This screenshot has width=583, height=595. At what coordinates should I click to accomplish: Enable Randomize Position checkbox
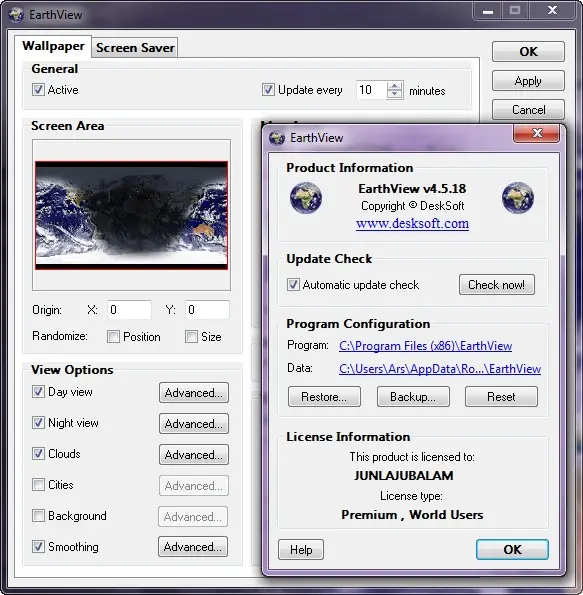coord(113,337)
